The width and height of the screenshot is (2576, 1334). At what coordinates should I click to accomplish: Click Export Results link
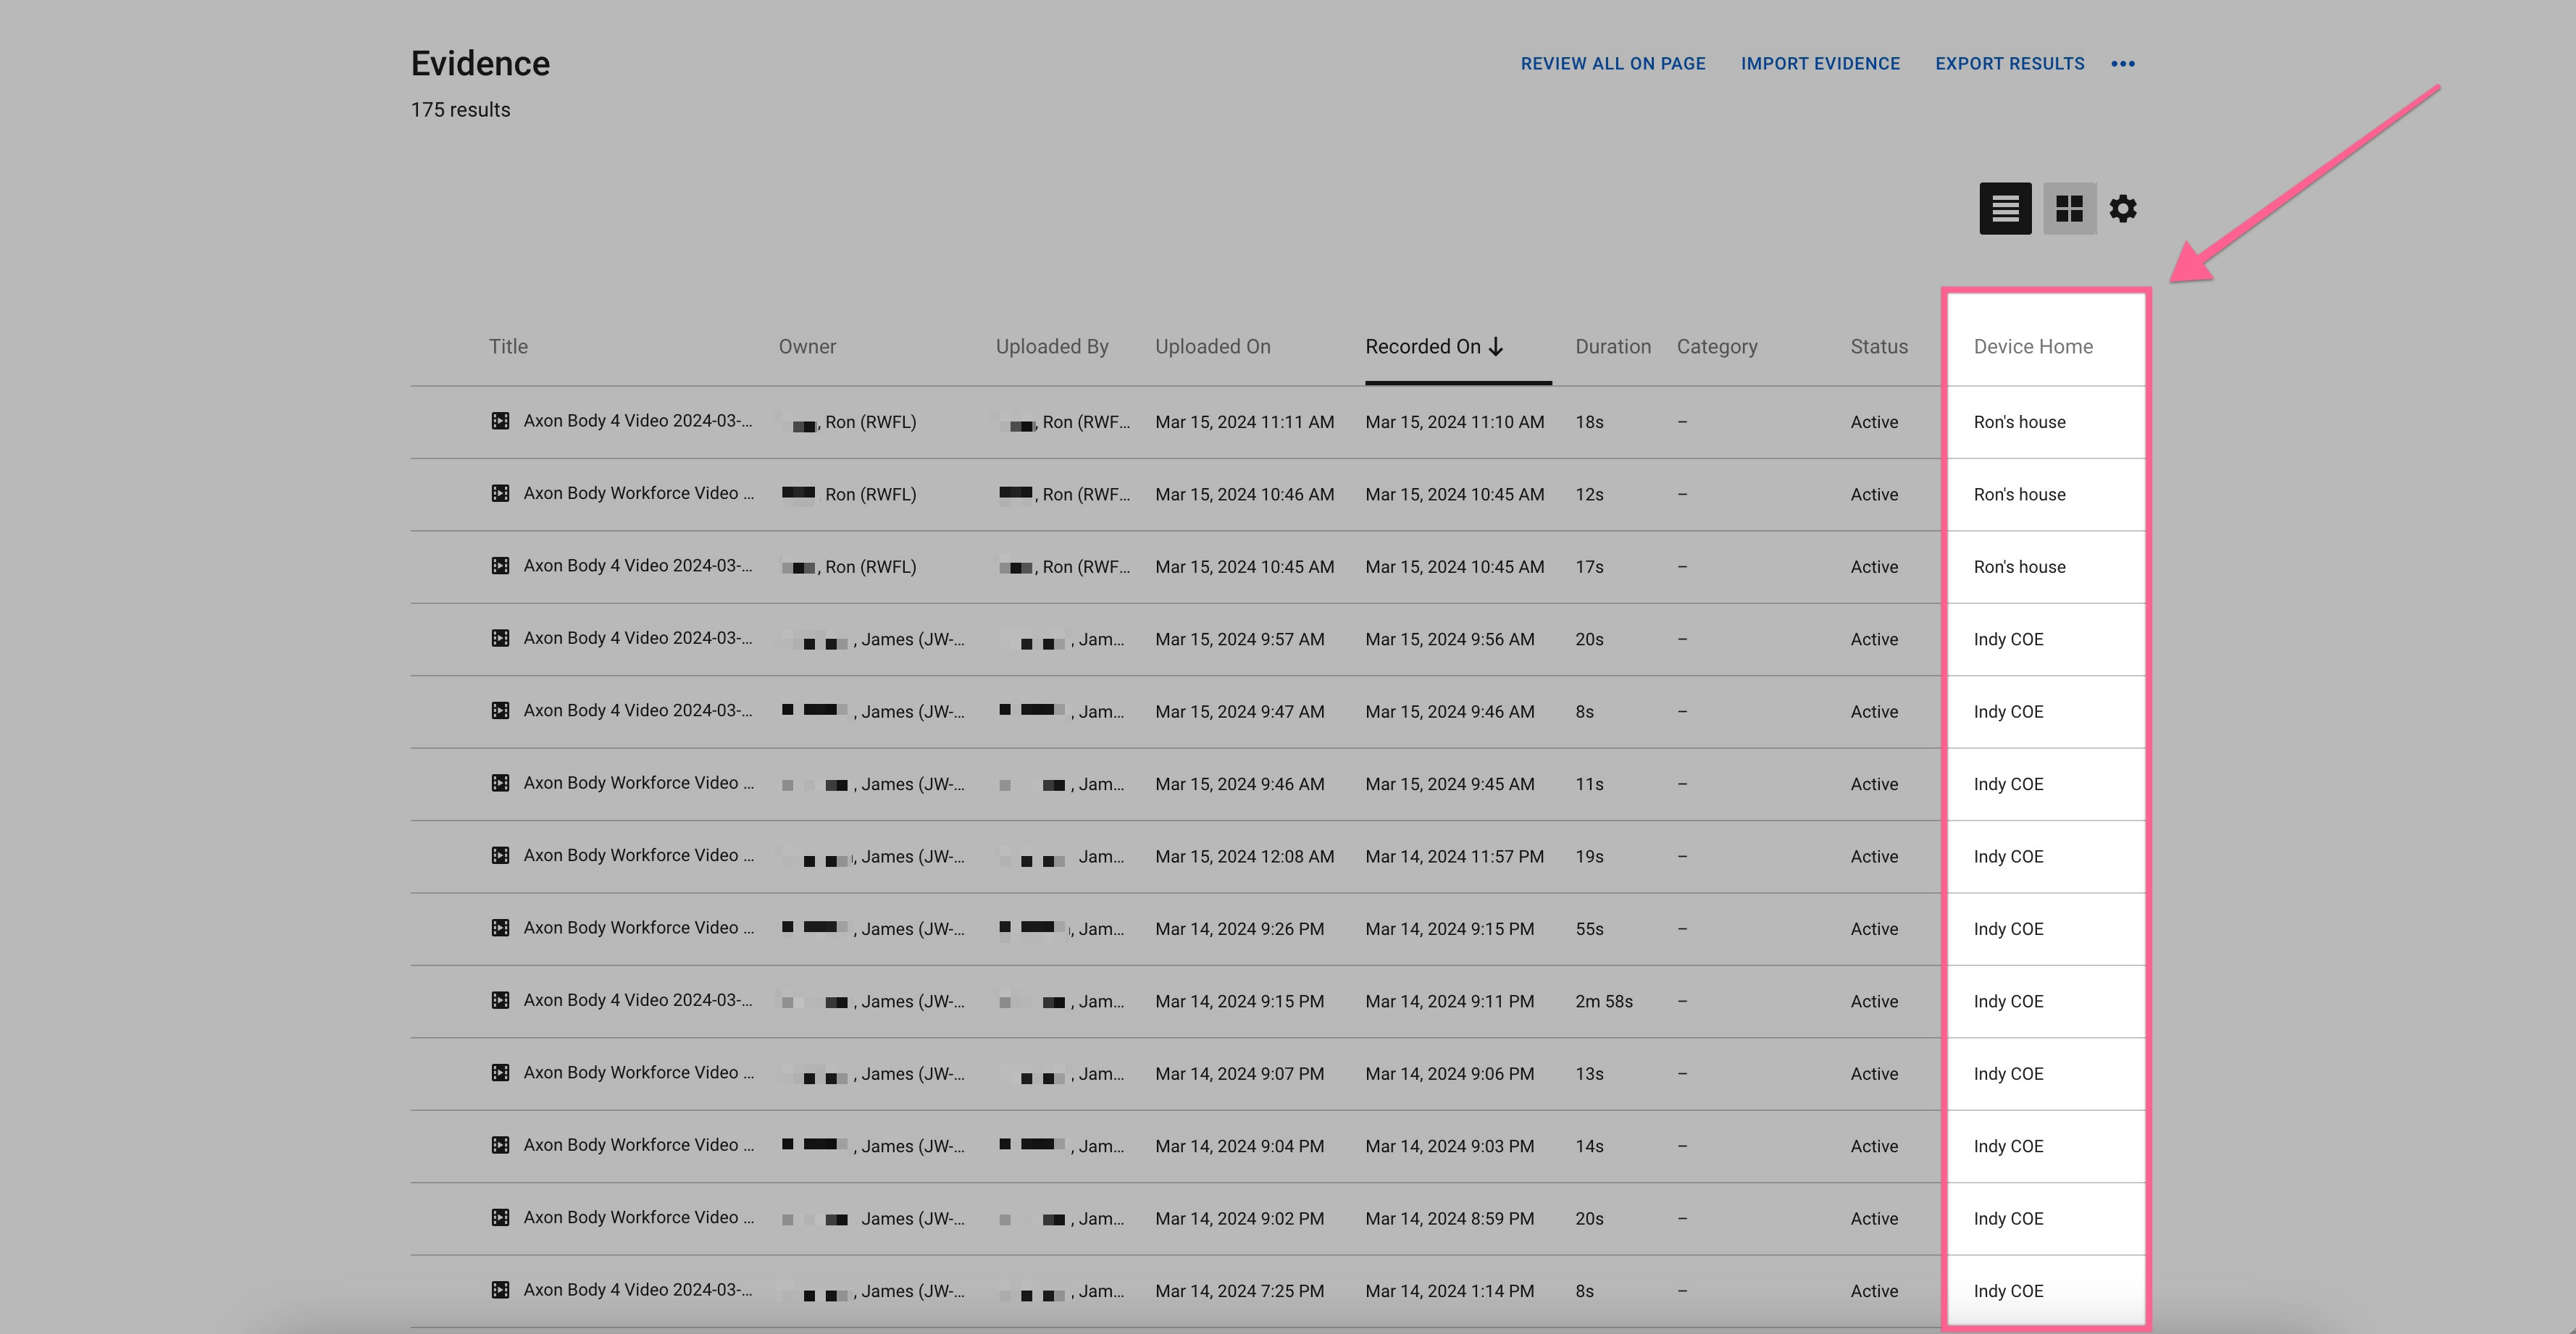tap(2009, 64)
